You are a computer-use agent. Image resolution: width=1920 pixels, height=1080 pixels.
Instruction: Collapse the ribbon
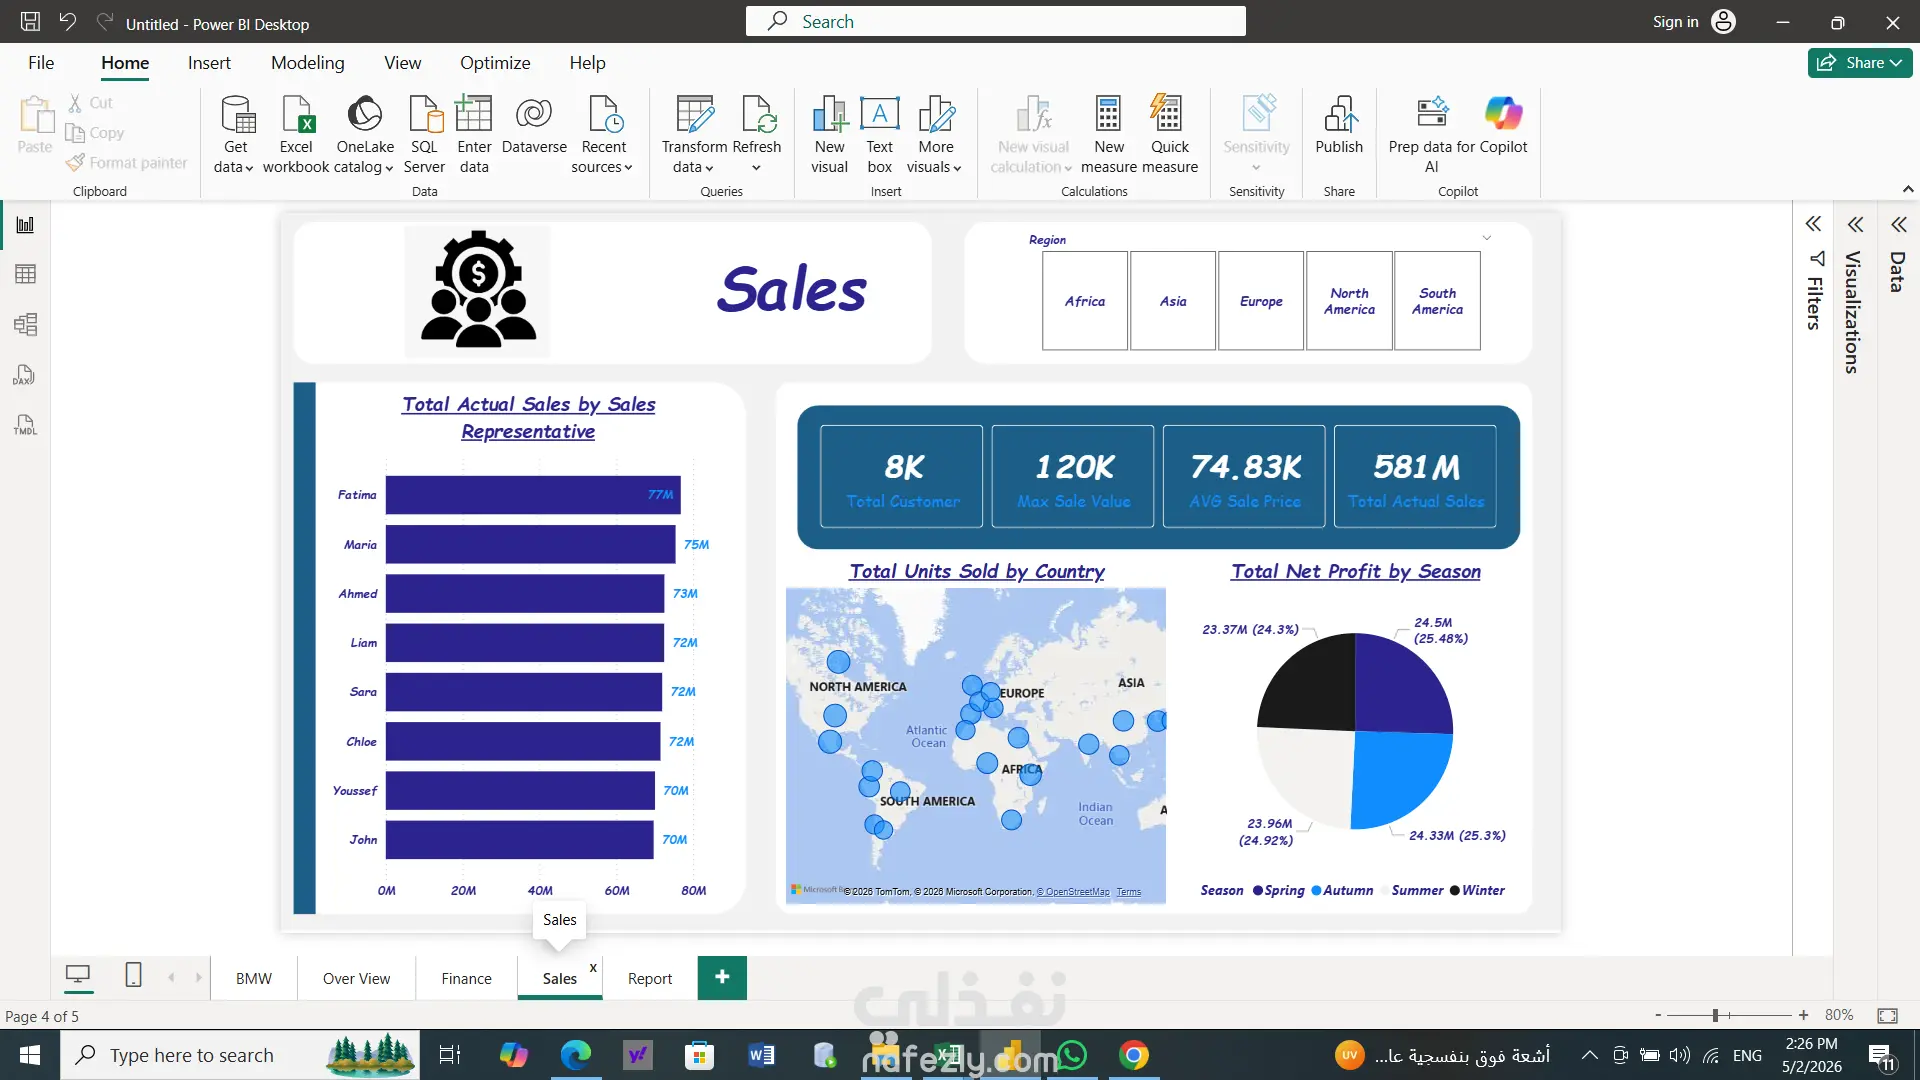tap(1907, 189)
